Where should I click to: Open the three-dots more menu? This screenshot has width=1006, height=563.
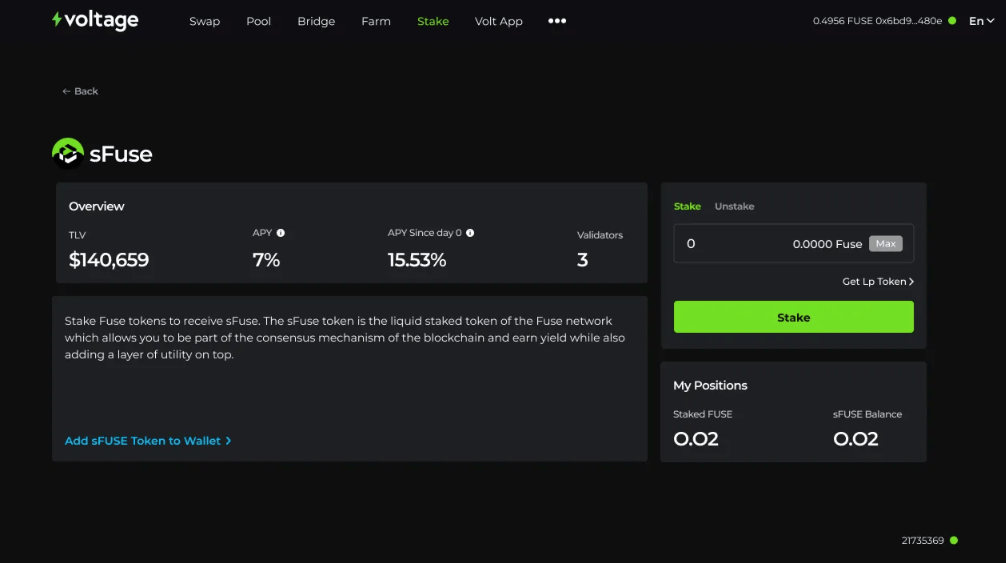pyautogui.click(x=557, y=21)
